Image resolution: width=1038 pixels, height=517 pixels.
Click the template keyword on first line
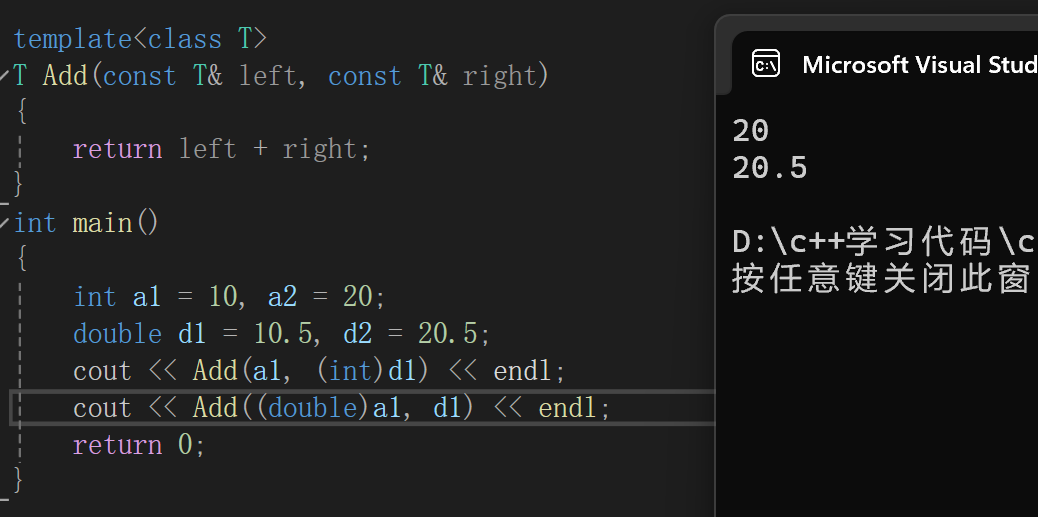point(73,38)
